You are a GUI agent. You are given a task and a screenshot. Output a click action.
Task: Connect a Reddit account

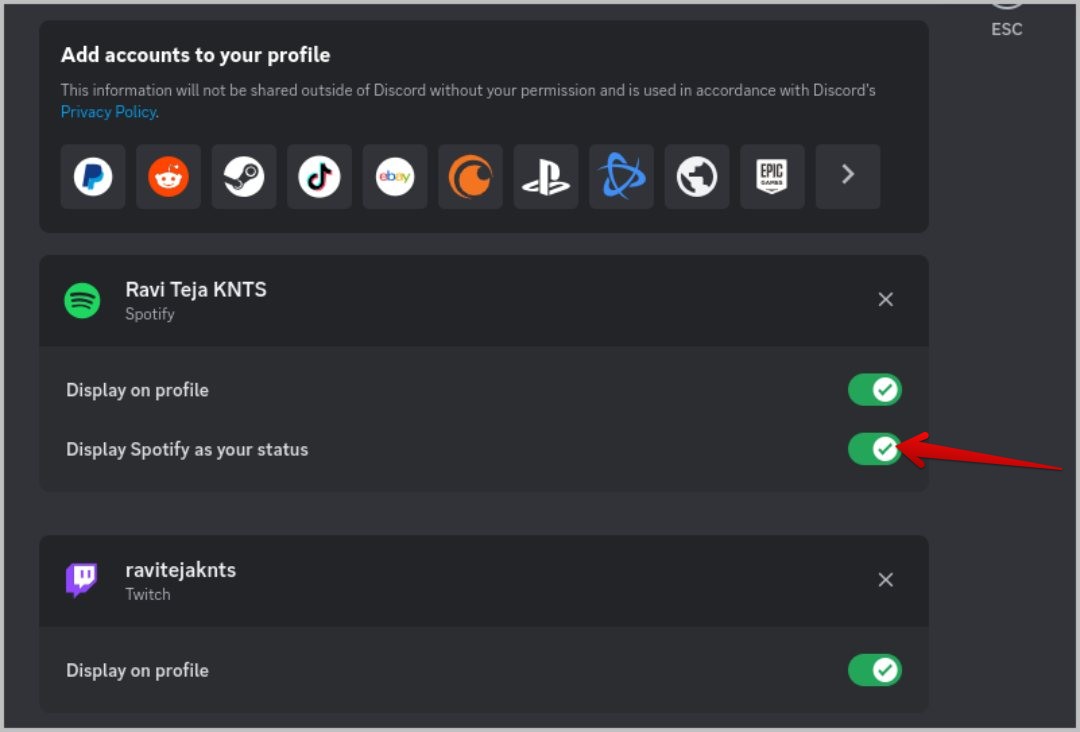[x=168, y=177]
